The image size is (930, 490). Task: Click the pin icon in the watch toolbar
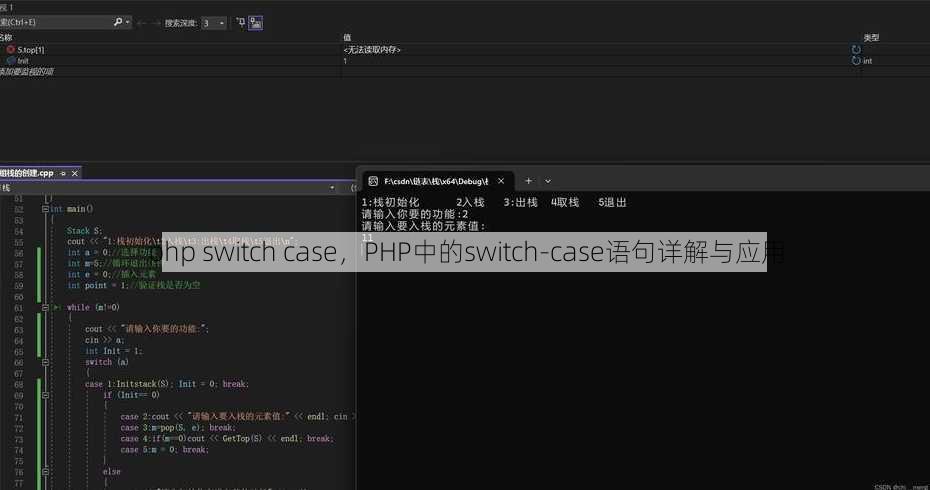[x=240, y=23]
